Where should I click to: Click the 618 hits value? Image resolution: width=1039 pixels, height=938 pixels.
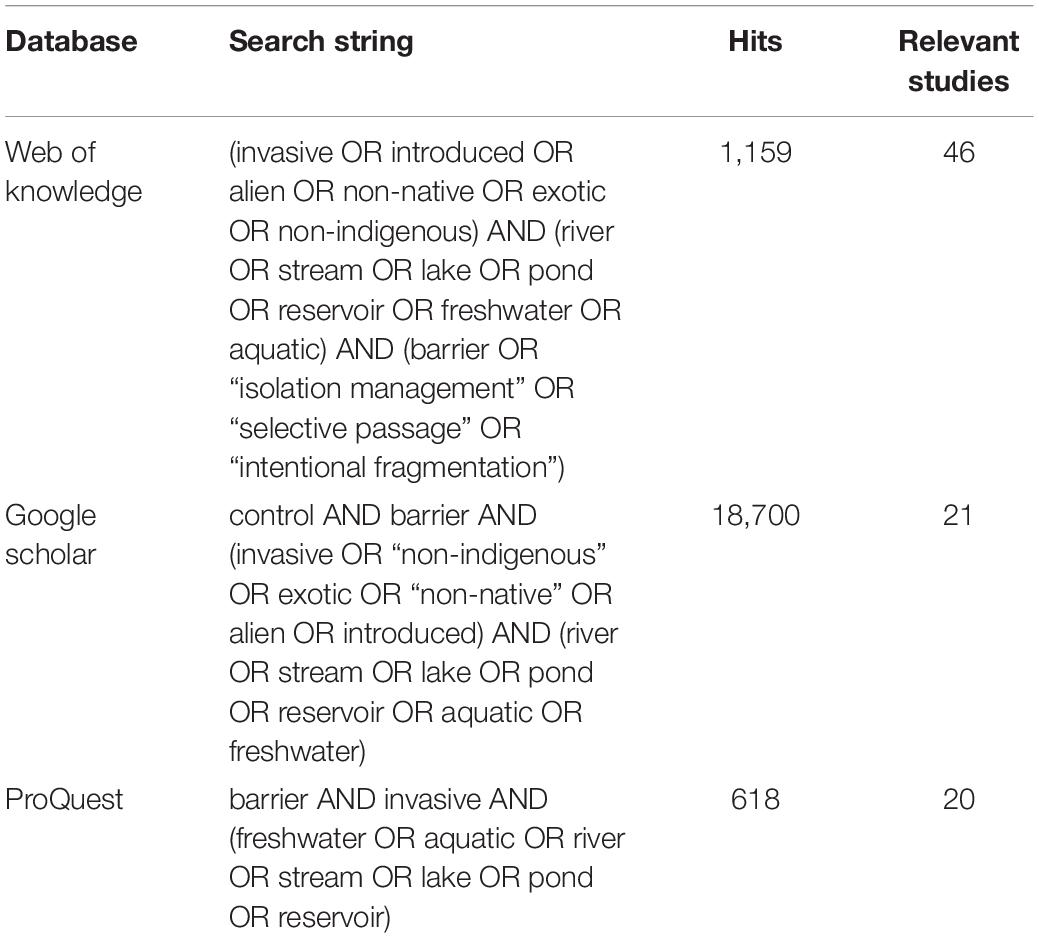[755, 799]
